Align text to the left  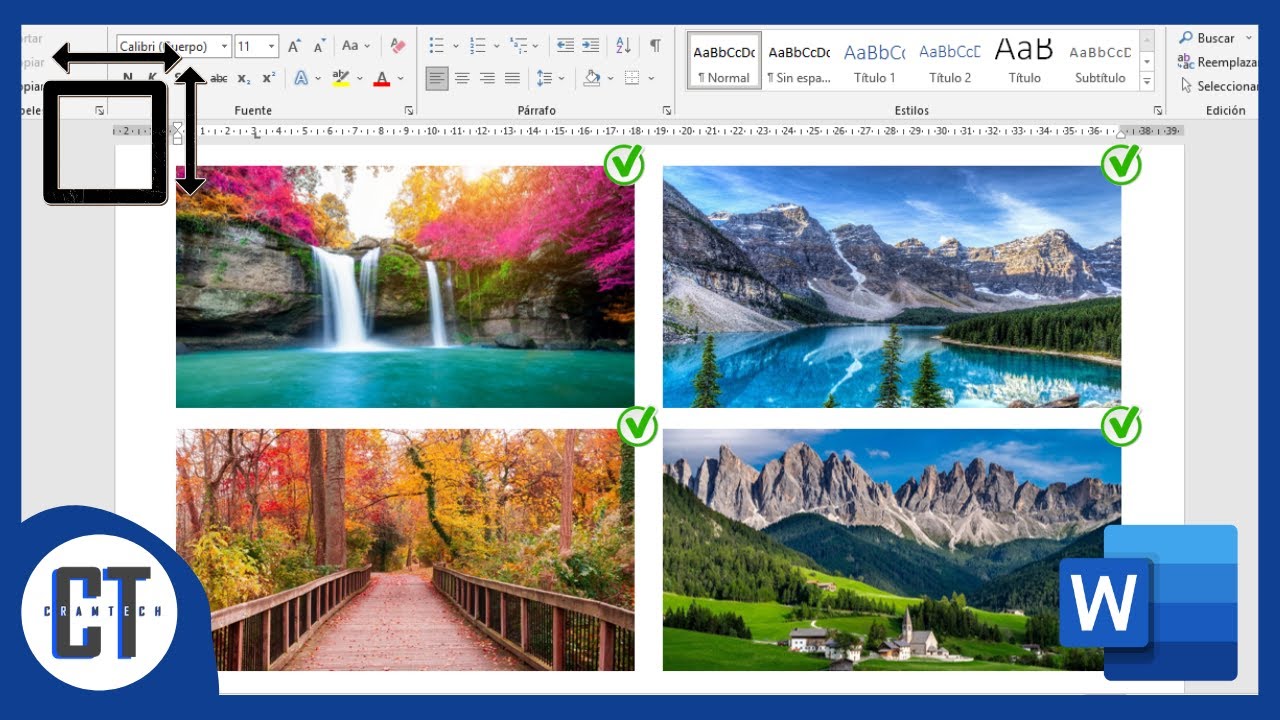(437, 78)
